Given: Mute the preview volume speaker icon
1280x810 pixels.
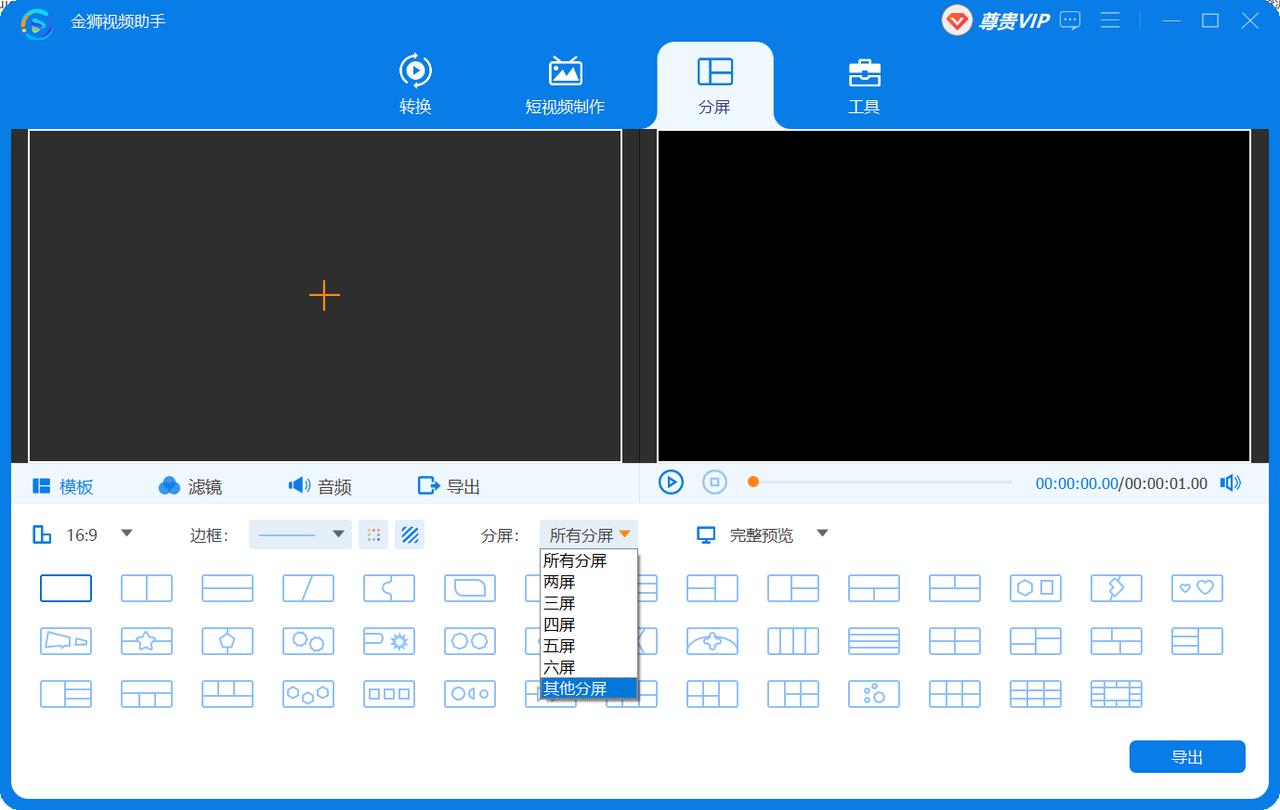Looking at the screenshot, I should click(1230, 483).
